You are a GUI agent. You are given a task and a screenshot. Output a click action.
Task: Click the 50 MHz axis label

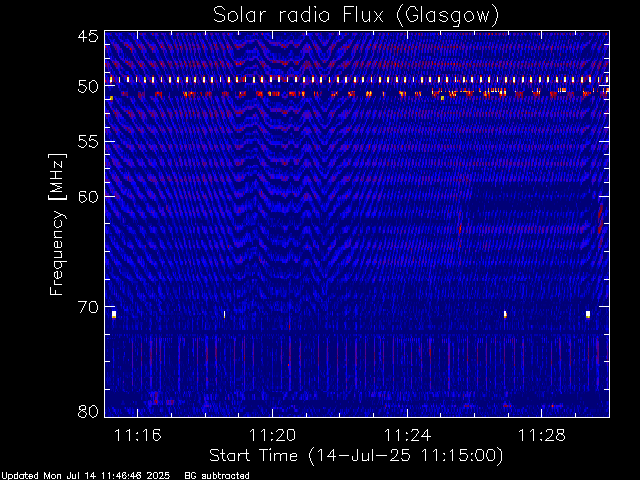click(x=88, y=87)
